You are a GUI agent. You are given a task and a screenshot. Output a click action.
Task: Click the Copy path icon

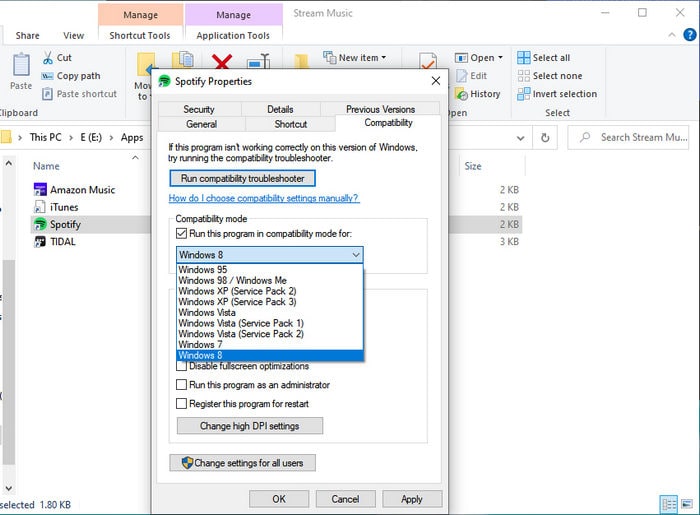[47, 76]
